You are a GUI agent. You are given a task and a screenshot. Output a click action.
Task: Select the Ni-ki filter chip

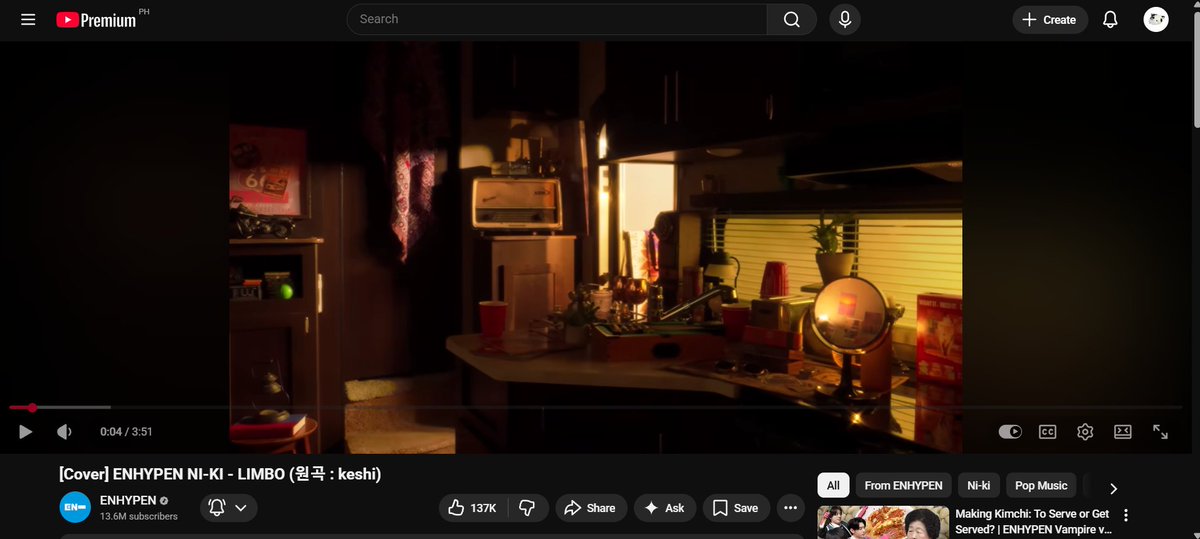[978, 485]
